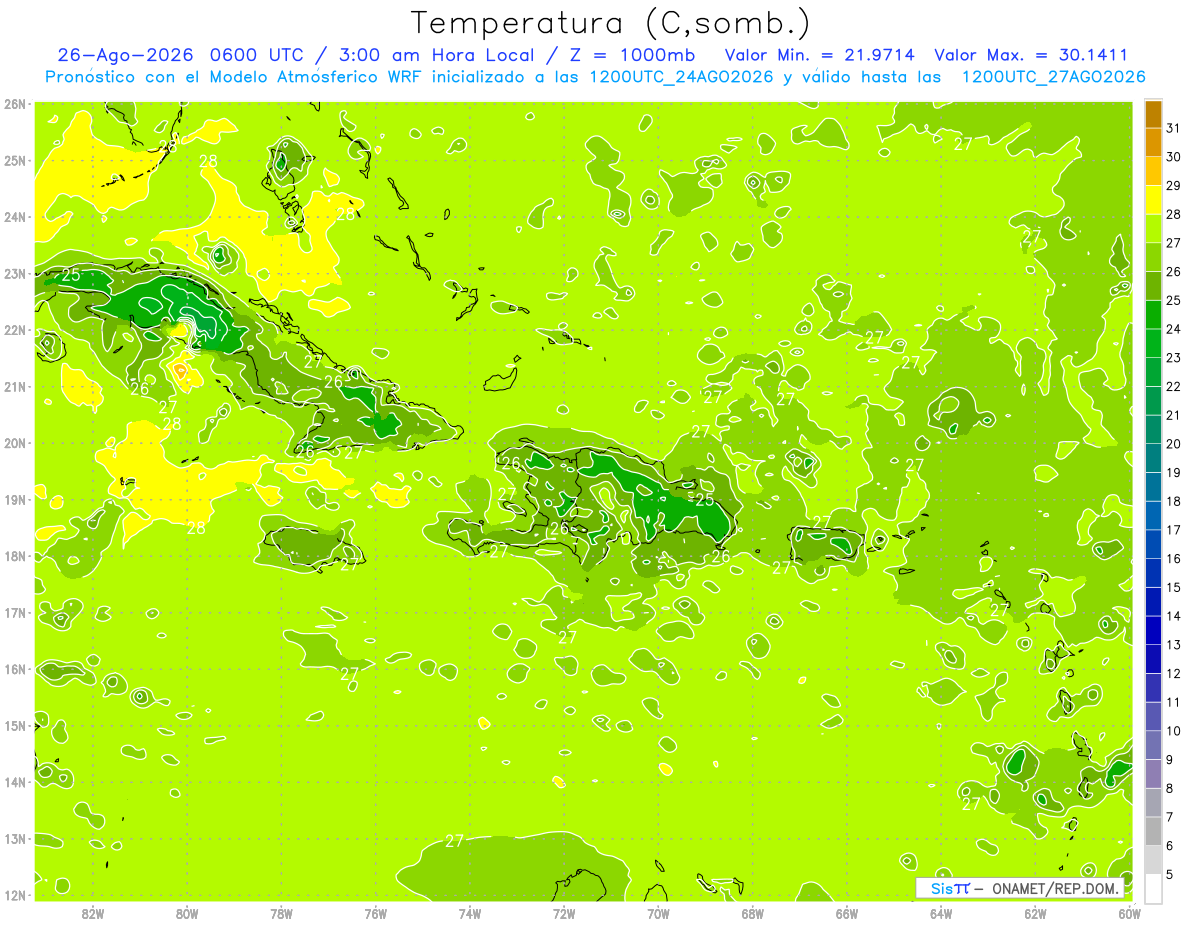
Task: Click the latitude axis label '12N'
Action: 15,895
